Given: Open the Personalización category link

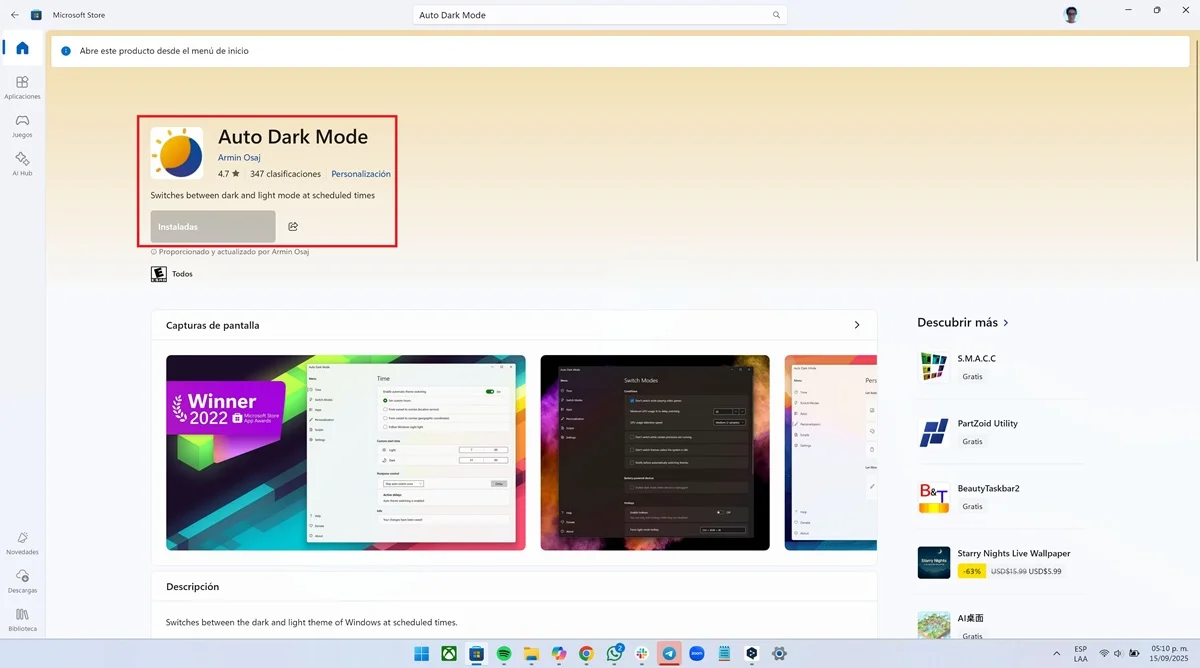Looking at the screenshot, I should tap(361, 174).
